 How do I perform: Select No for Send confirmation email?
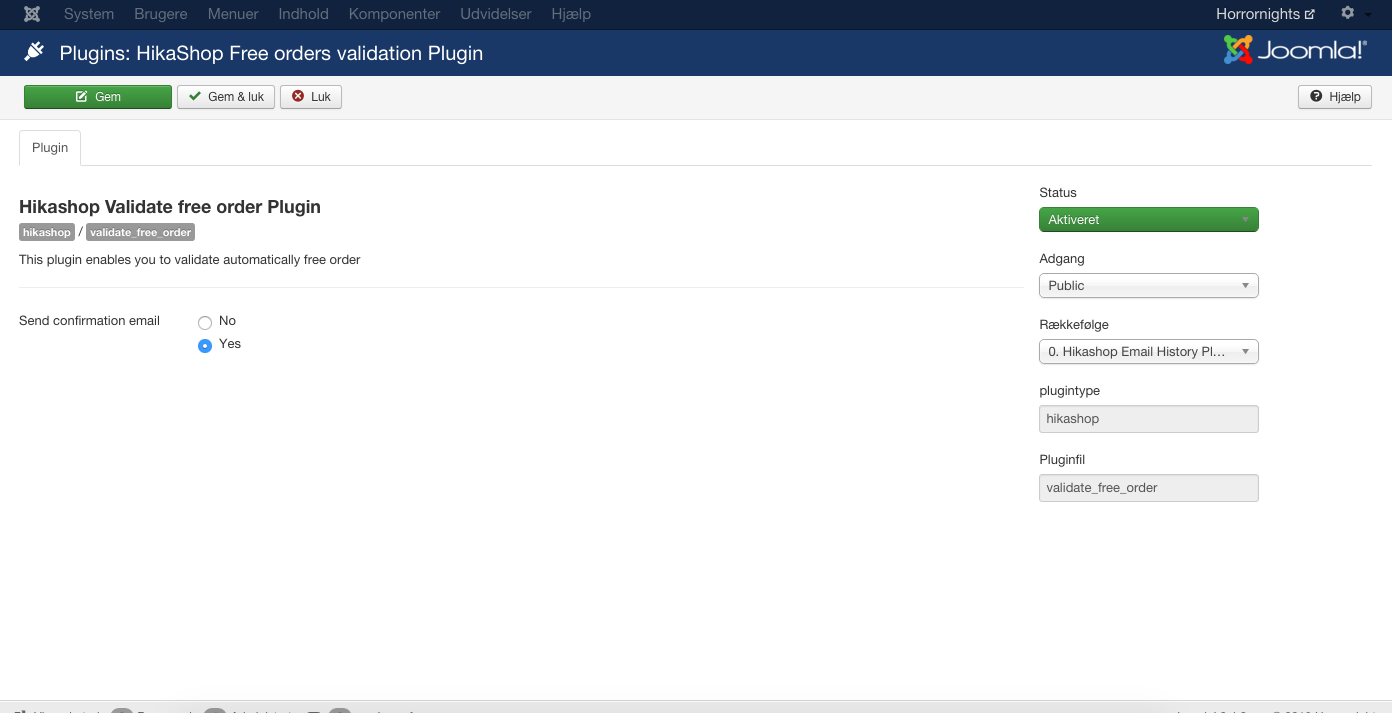[x=205, y=323]
